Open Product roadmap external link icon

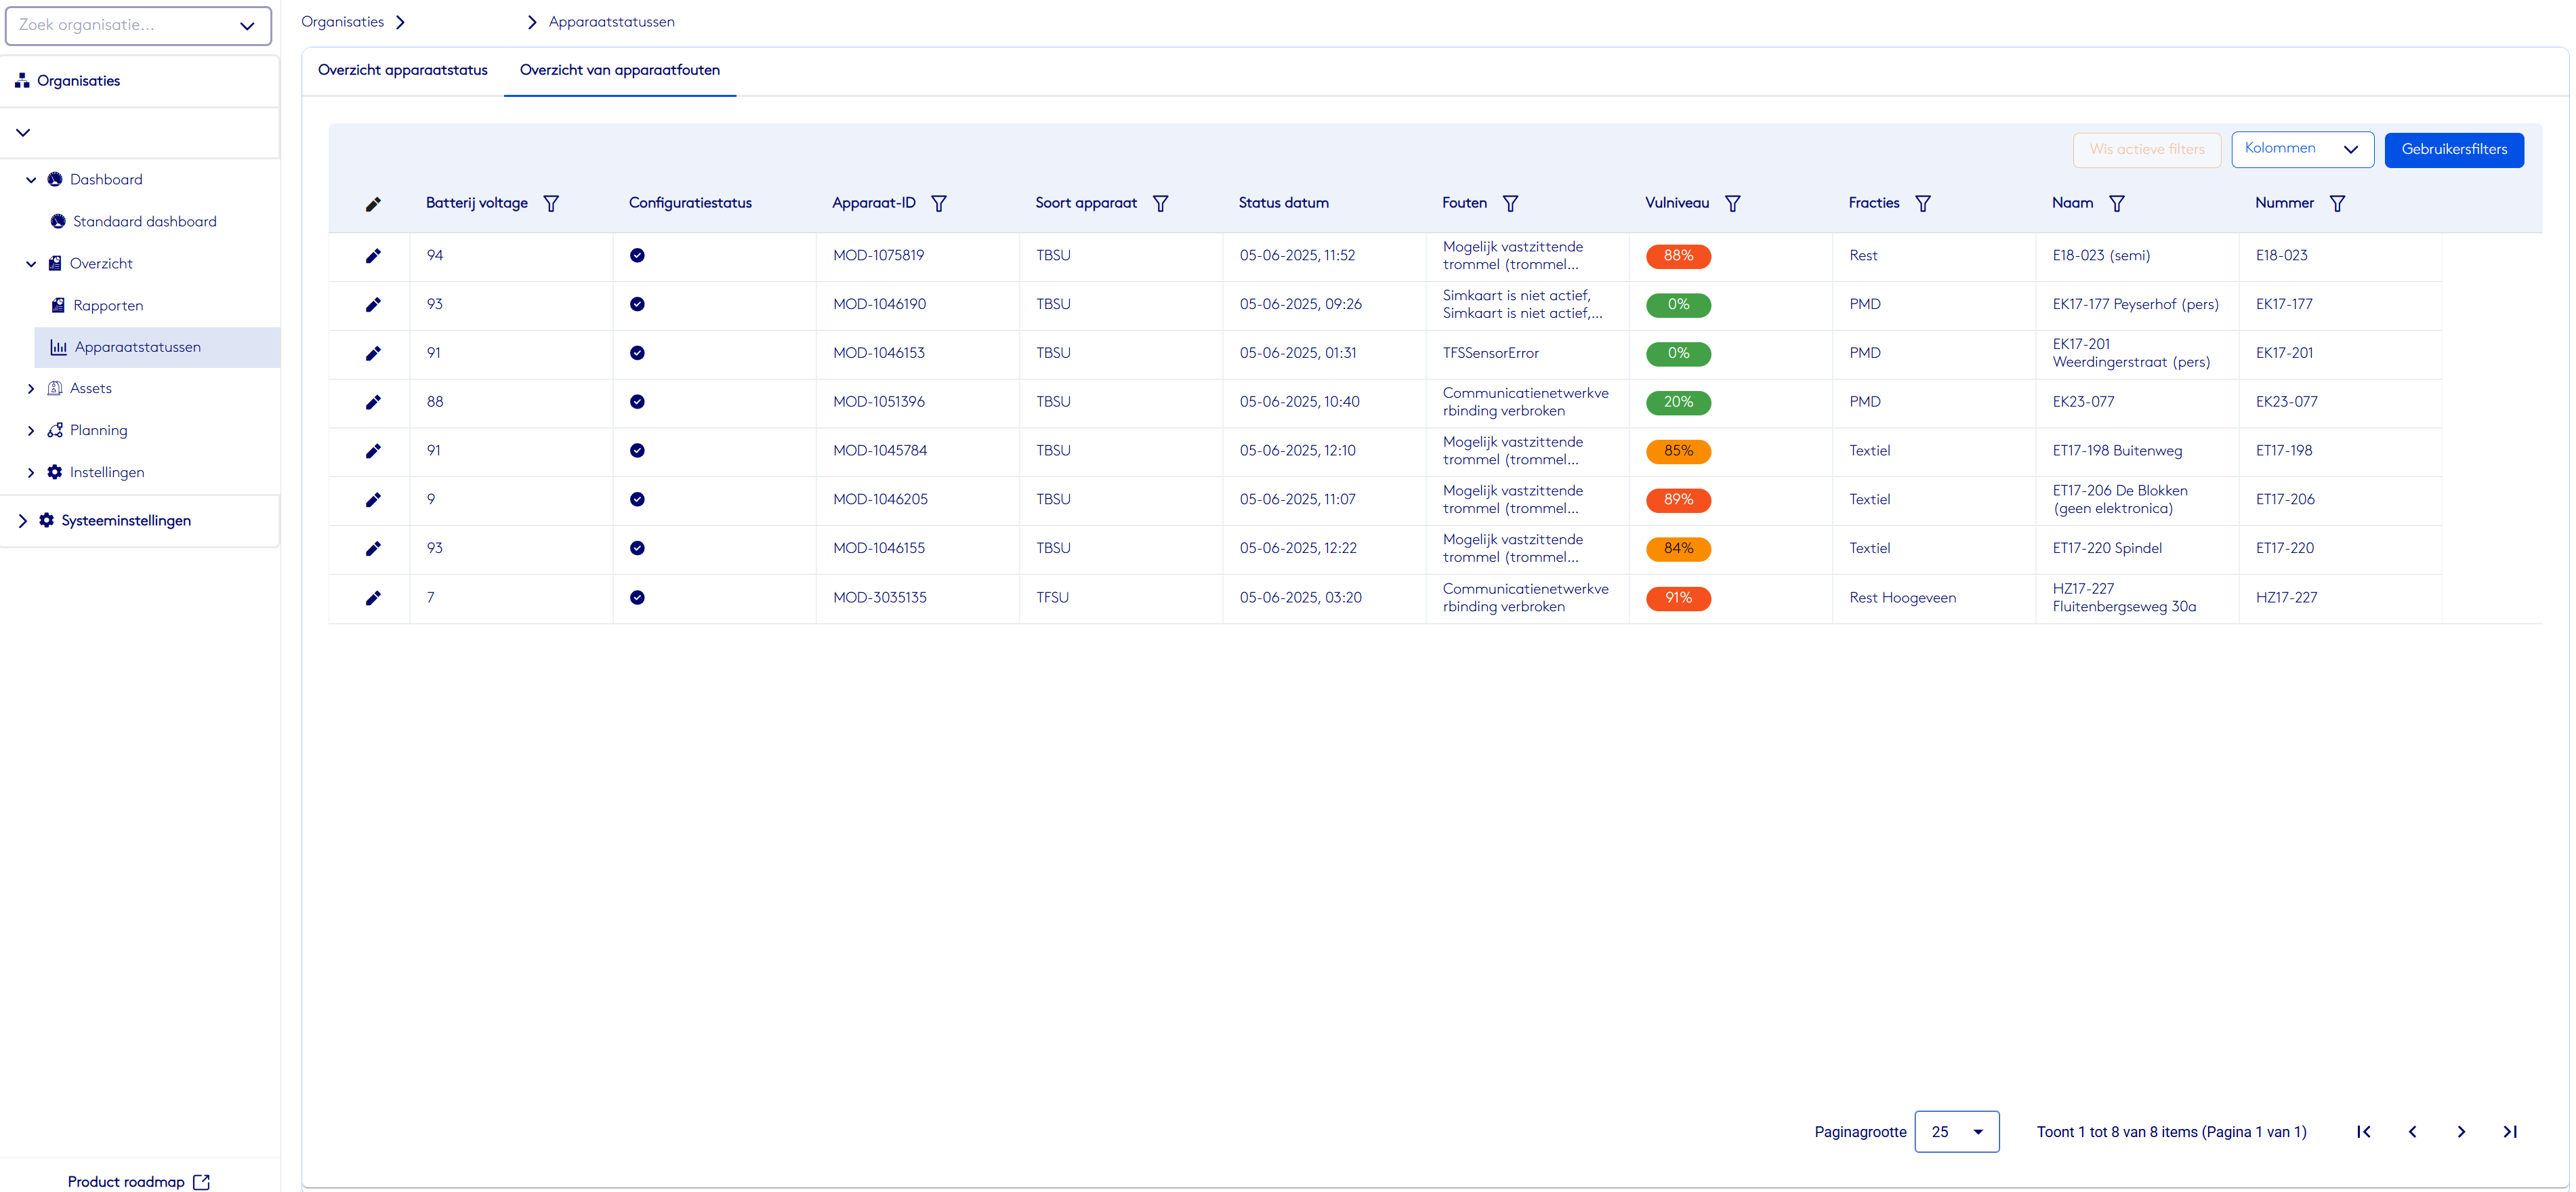pyautogui.click(x=201, y=1182)
